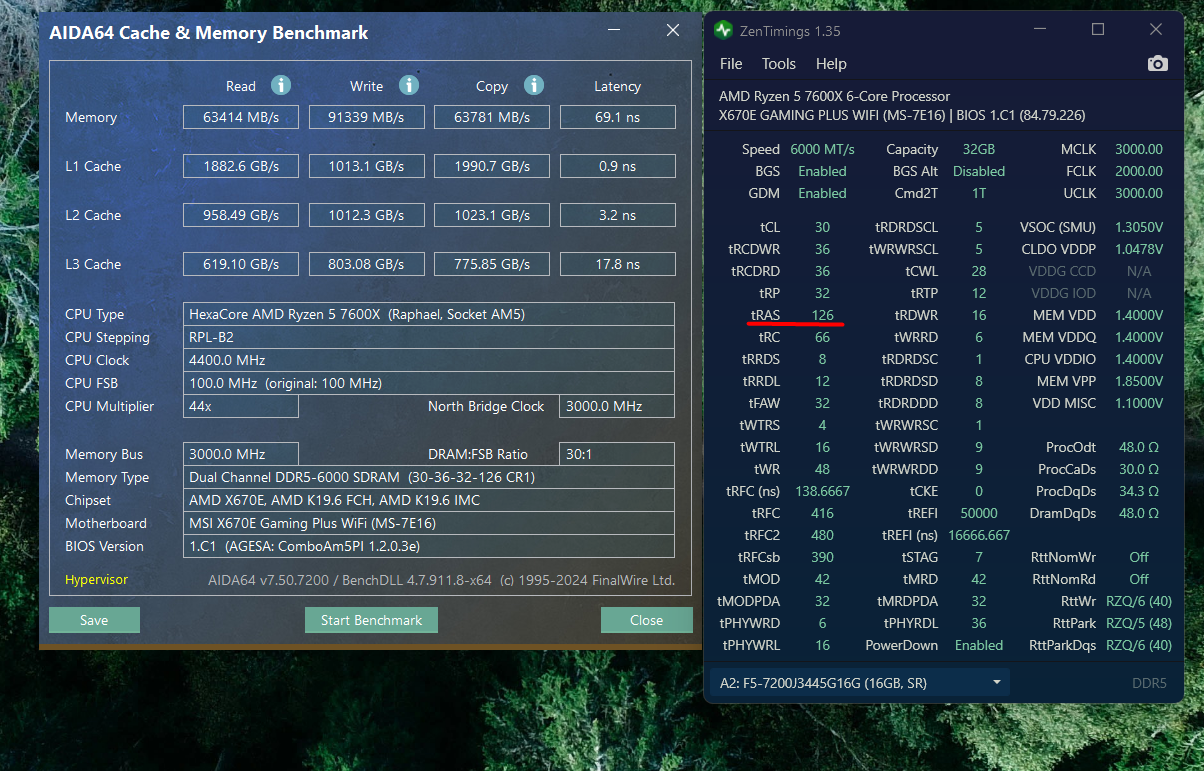
Task: Click the info icon next to Write
Action: coord(408,85)
